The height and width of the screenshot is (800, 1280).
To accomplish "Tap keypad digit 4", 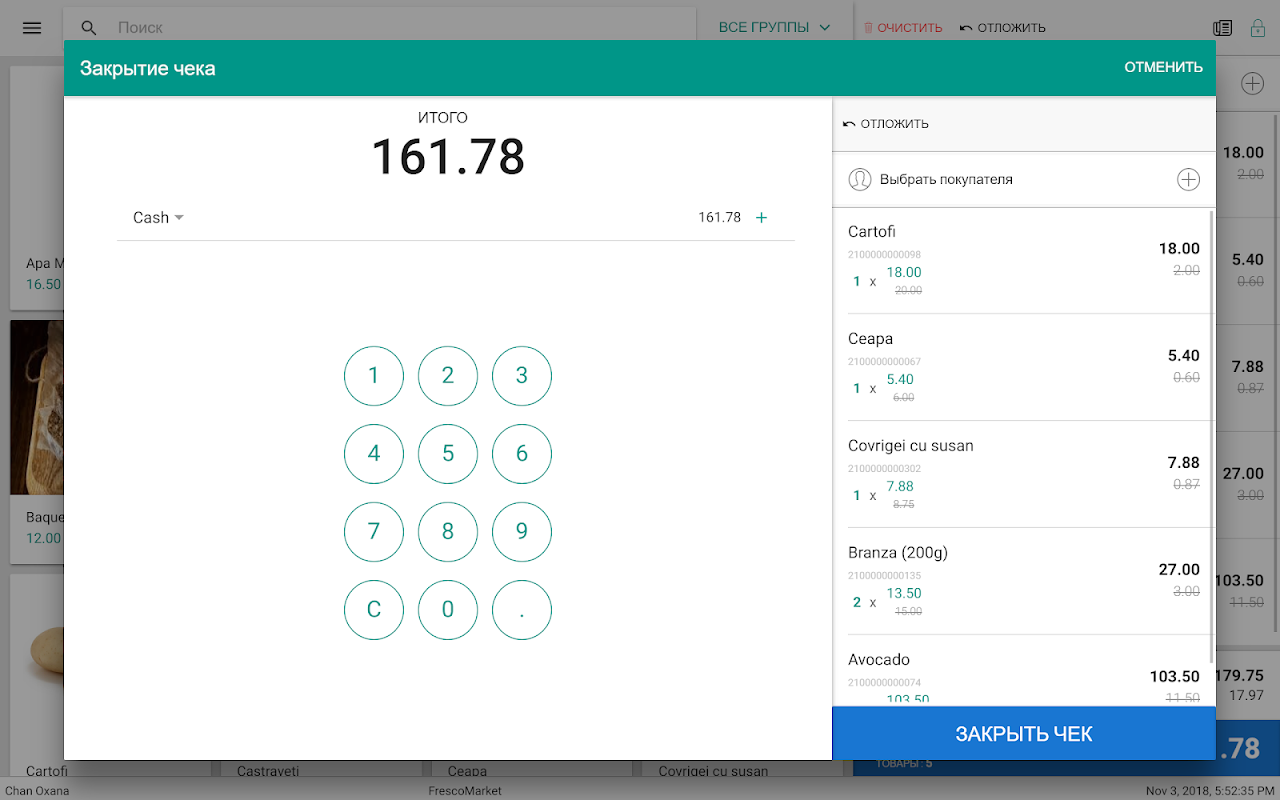I will tap(374, 454).
